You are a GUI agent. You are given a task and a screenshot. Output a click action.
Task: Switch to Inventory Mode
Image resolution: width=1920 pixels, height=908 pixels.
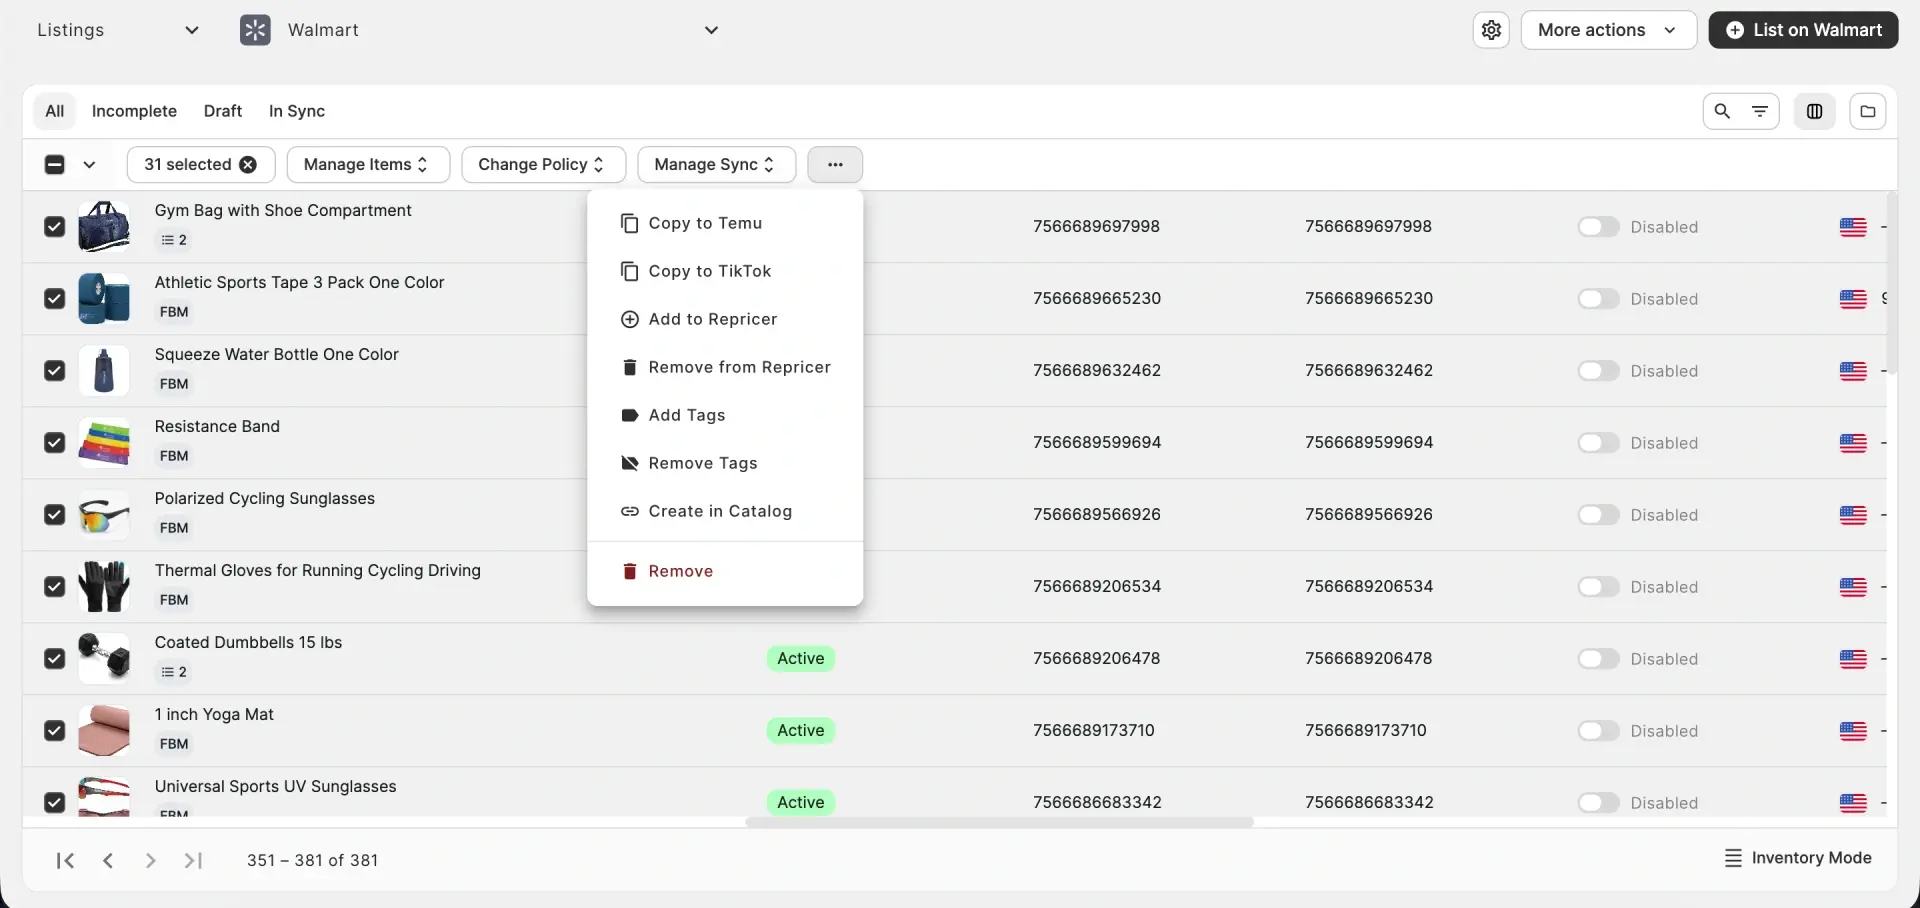[1798, 858]
